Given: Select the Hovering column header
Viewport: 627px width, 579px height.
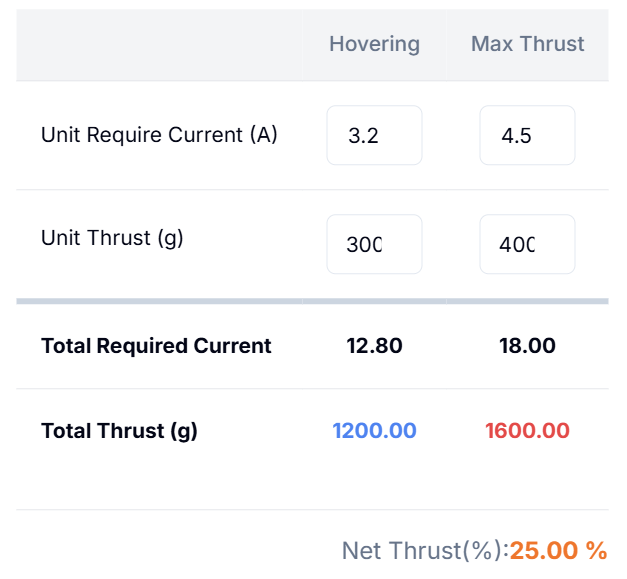Looking at the screenshot, I should tap(374, 44).
